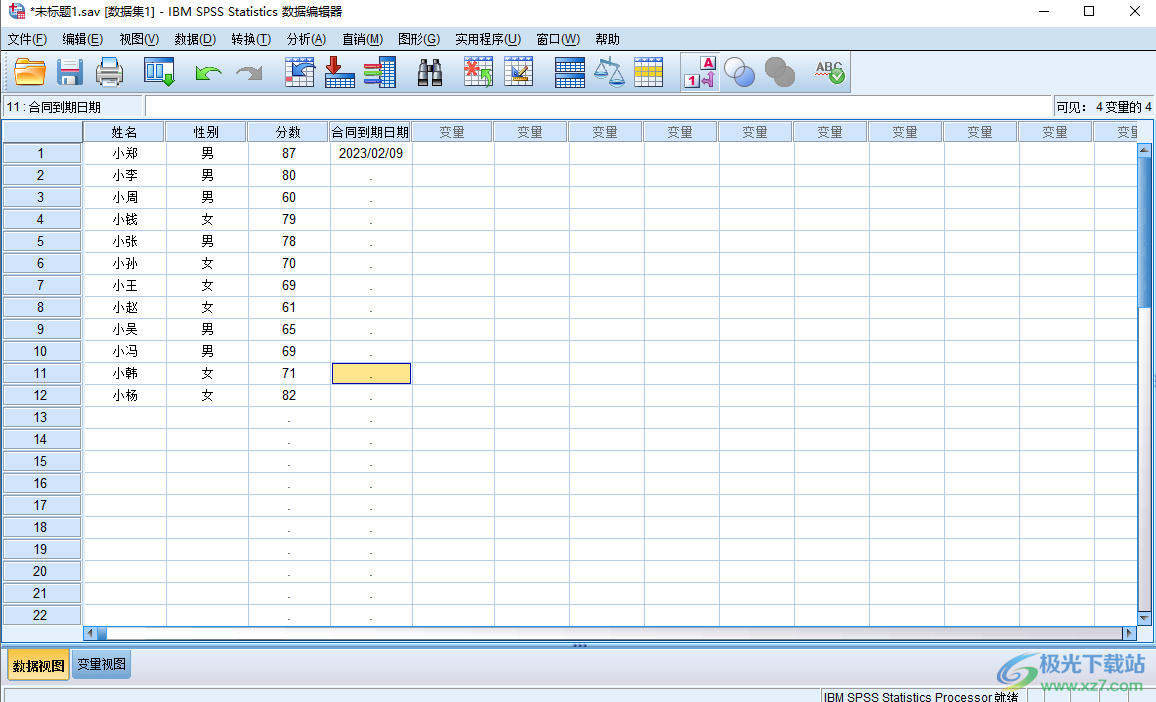The height and width of the screenshot is (702, 1156).
Task: Click the Go to case icon
Action: coord(299,72)
